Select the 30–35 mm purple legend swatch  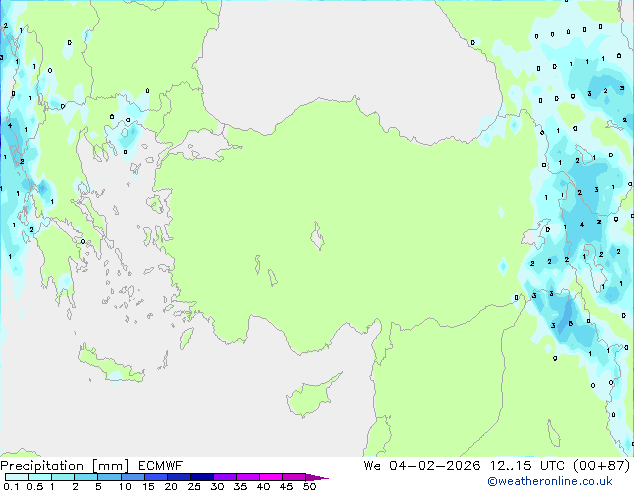point(224,477)
